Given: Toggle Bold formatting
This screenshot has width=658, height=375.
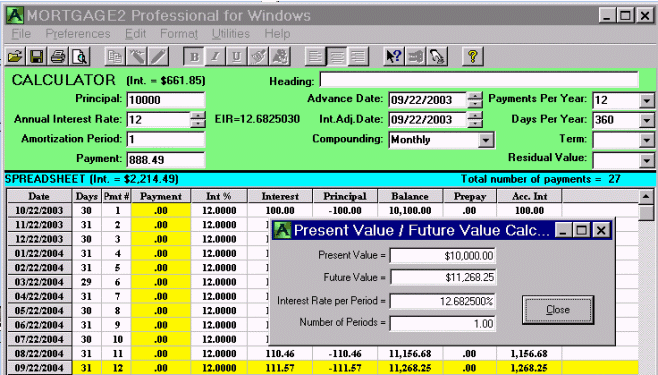Looking at the screenshot, I should (194, 56).
